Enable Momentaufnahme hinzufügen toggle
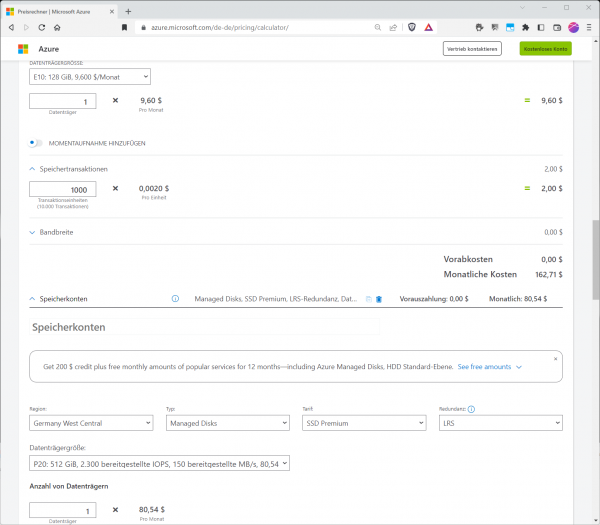600x525 pixels. coord(35,143)
